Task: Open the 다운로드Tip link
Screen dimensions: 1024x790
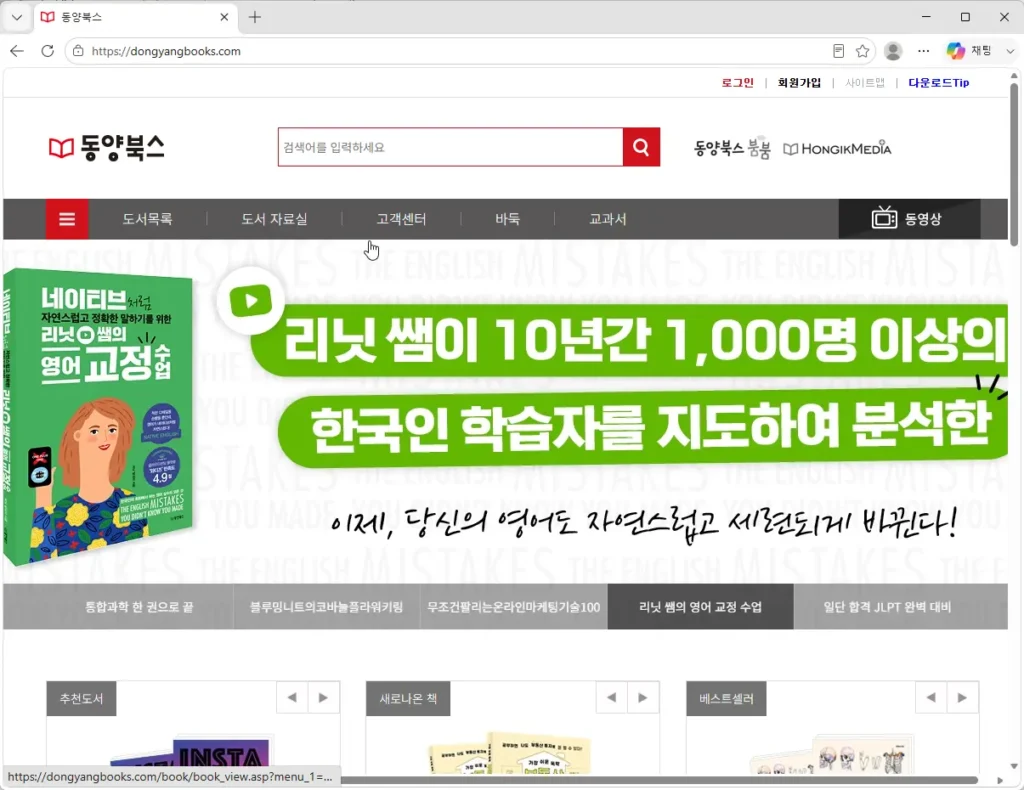Action: (x=938, y=83)
